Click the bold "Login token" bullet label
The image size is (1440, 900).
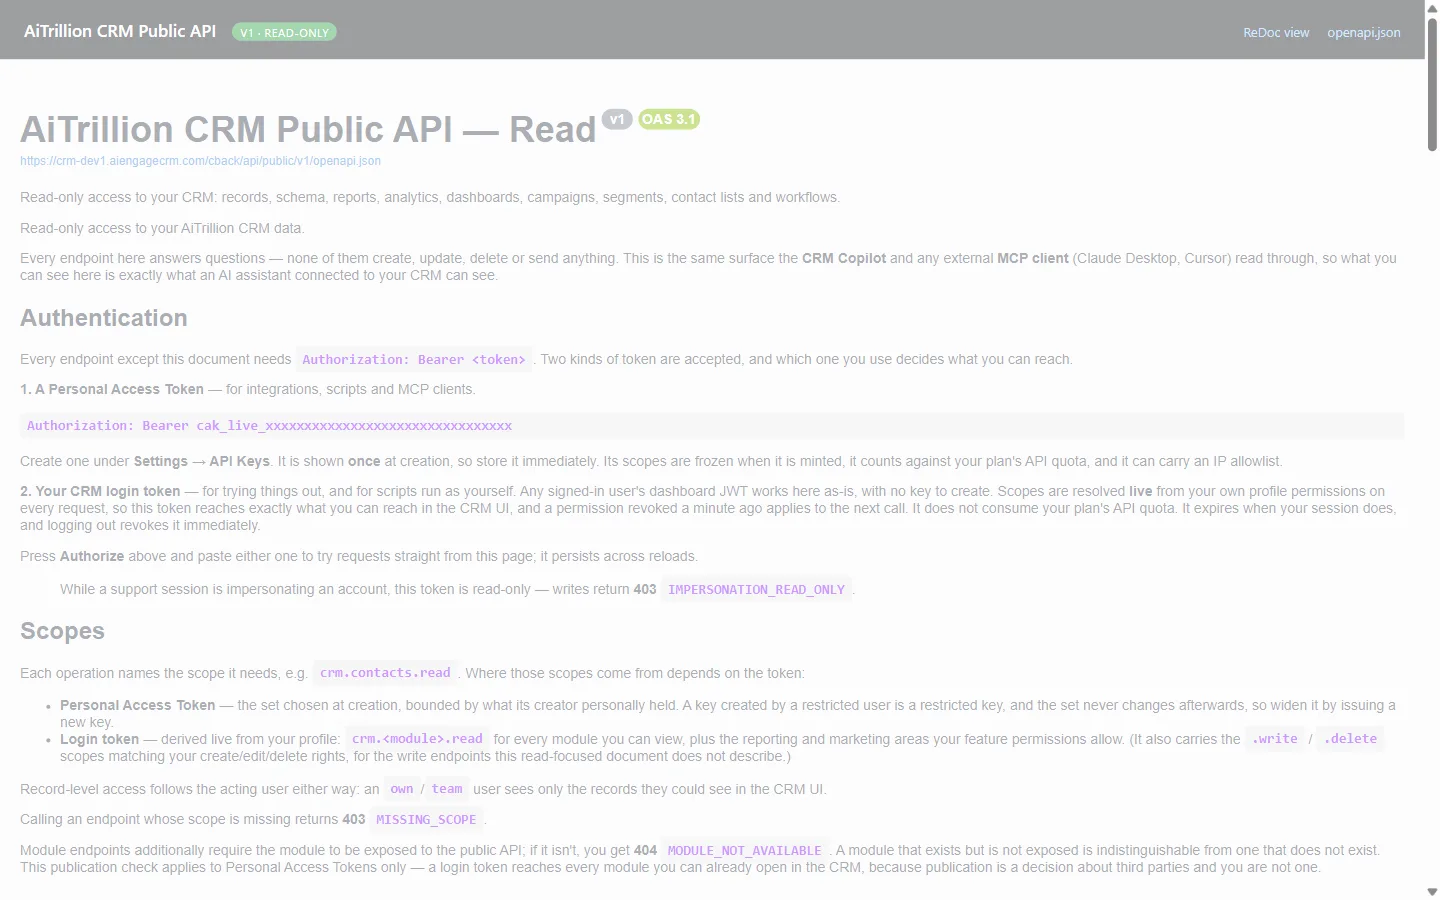coord(99,739)
